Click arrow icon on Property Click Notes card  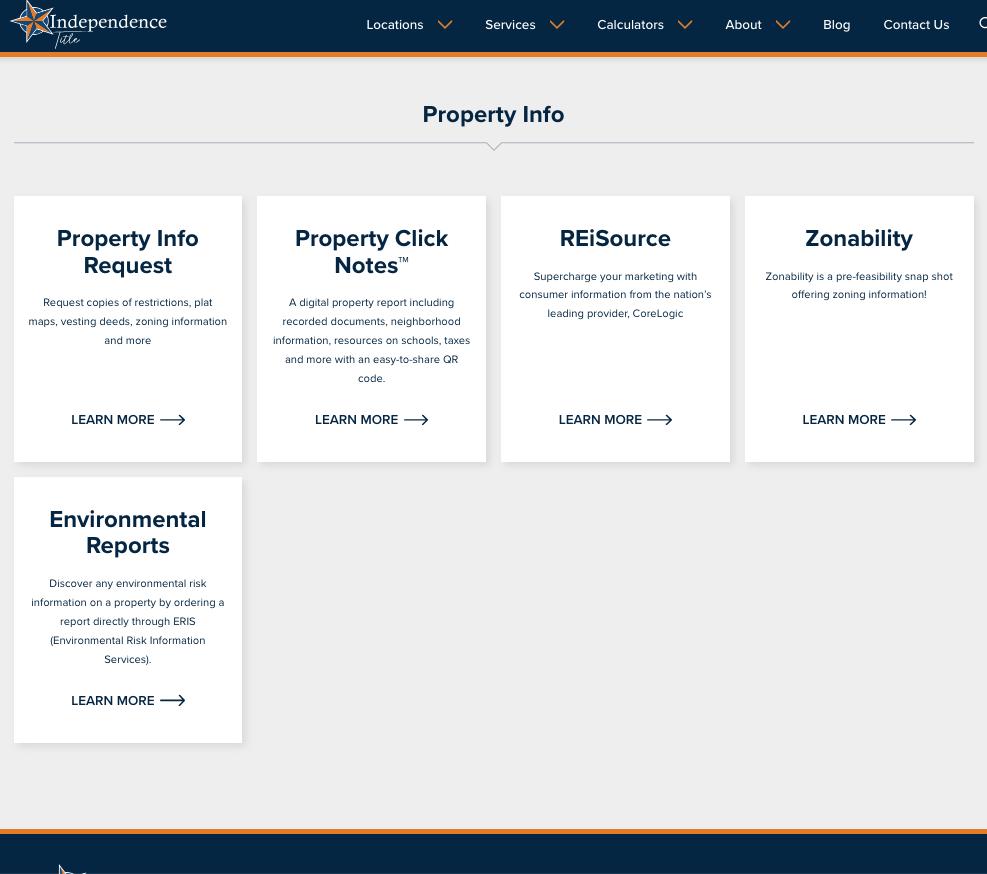[x=416, y=420]
